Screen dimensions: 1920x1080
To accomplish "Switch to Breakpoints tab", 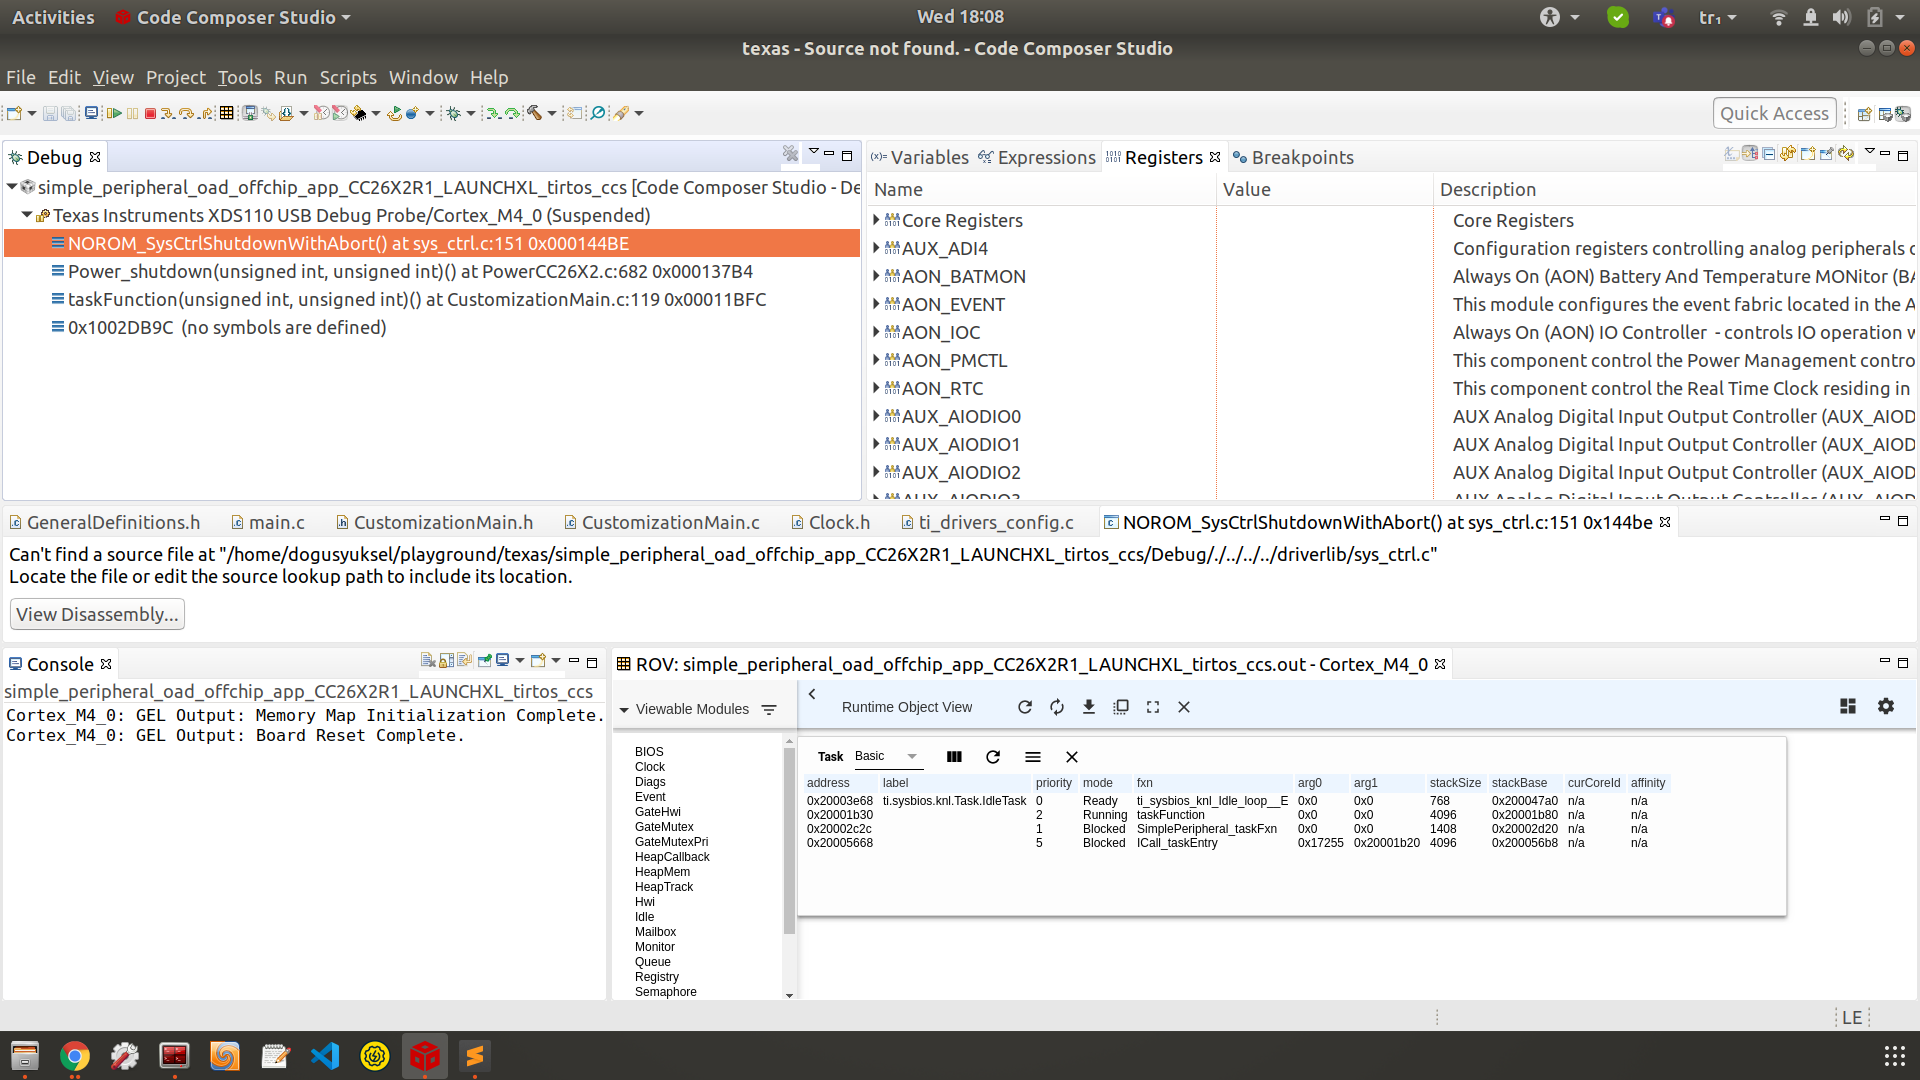I will pos(1293,157).
